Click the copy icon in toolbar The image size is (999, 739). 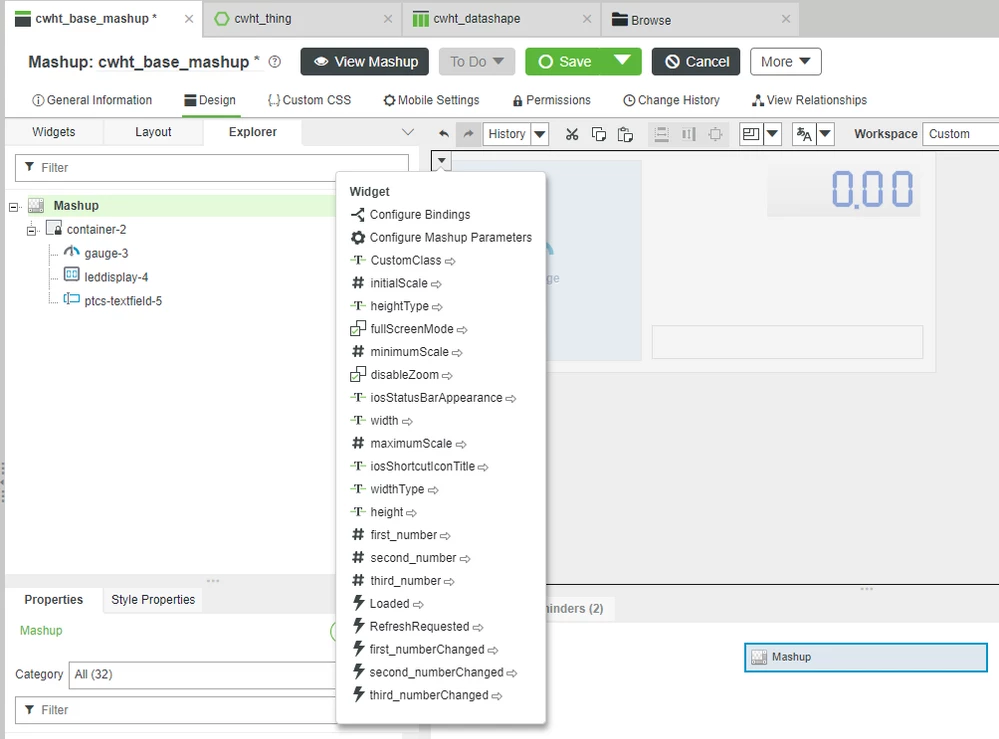point(599,134)
